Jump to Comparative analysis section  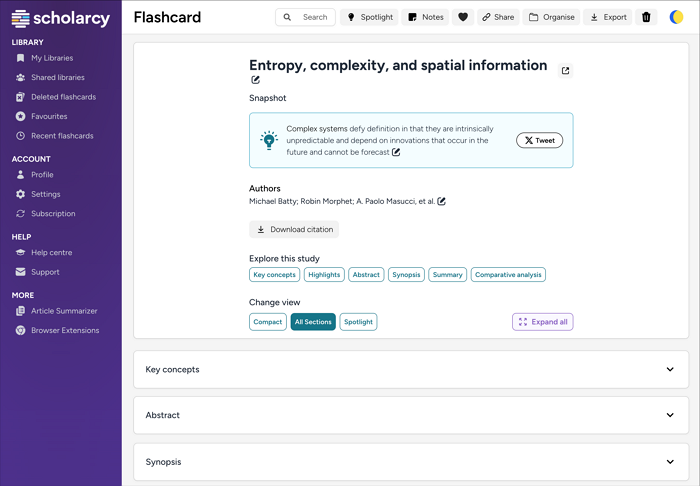[508, 275]
